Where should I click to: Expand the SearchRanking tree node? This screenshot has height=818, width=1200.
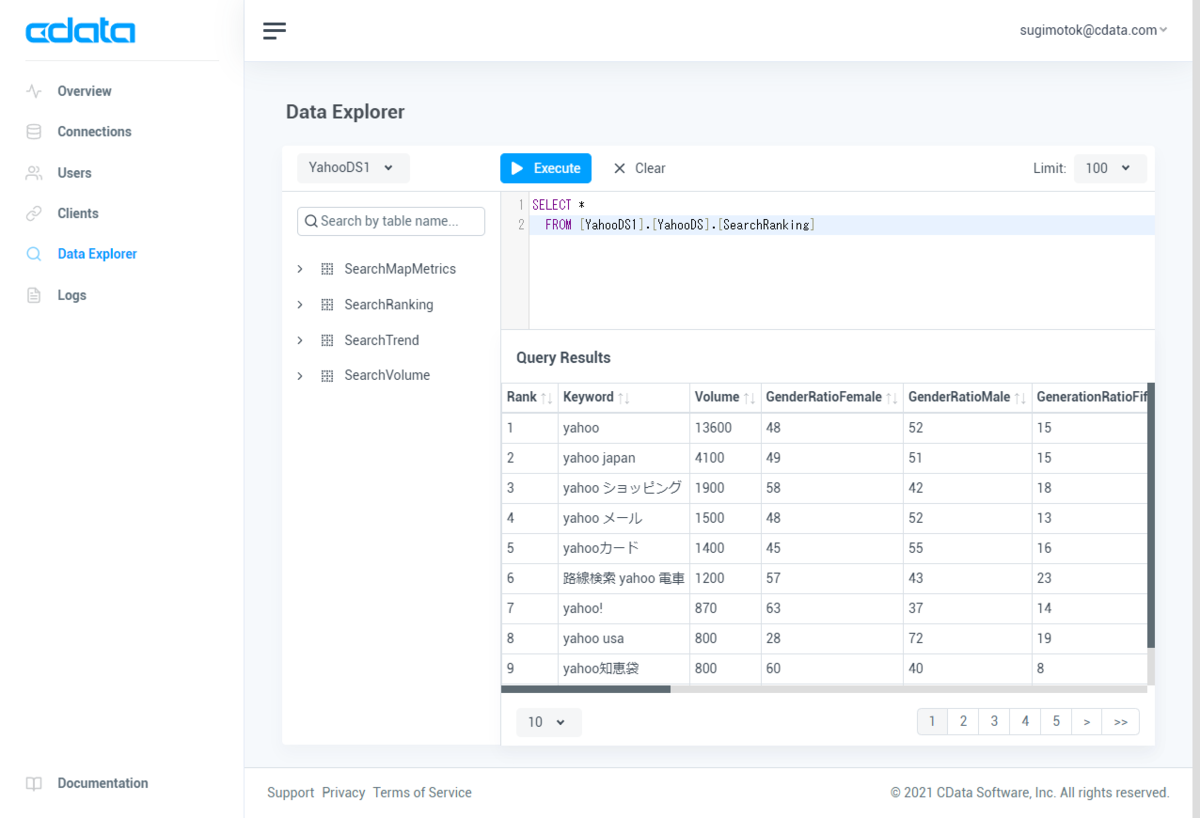click(300, 305)
